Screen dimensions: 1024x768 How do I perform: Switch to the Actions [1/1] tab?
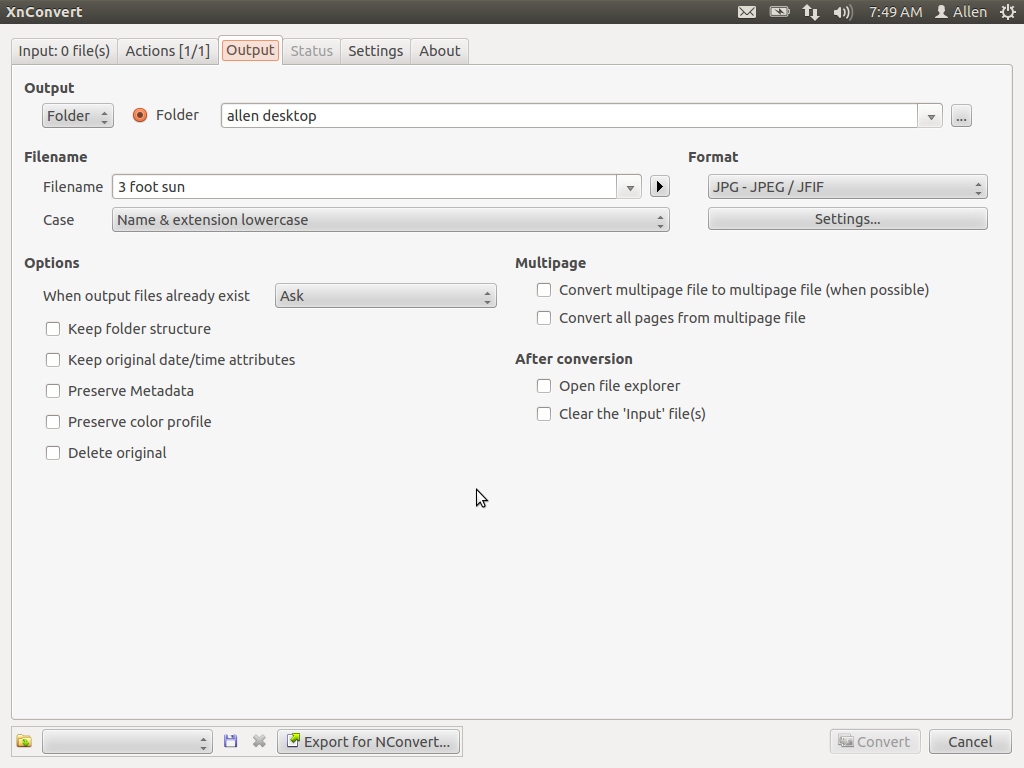pos(168,51)
